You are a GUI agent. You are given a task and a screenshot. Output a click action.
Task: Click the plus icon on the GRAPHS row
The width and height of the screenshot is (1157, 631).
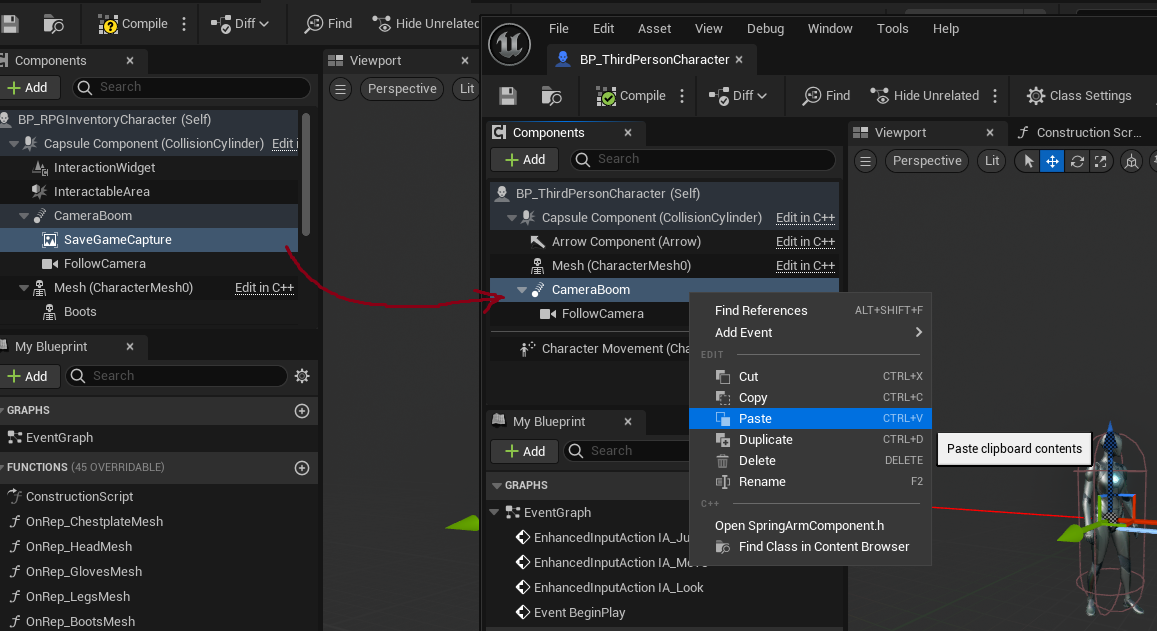[302, 410]
